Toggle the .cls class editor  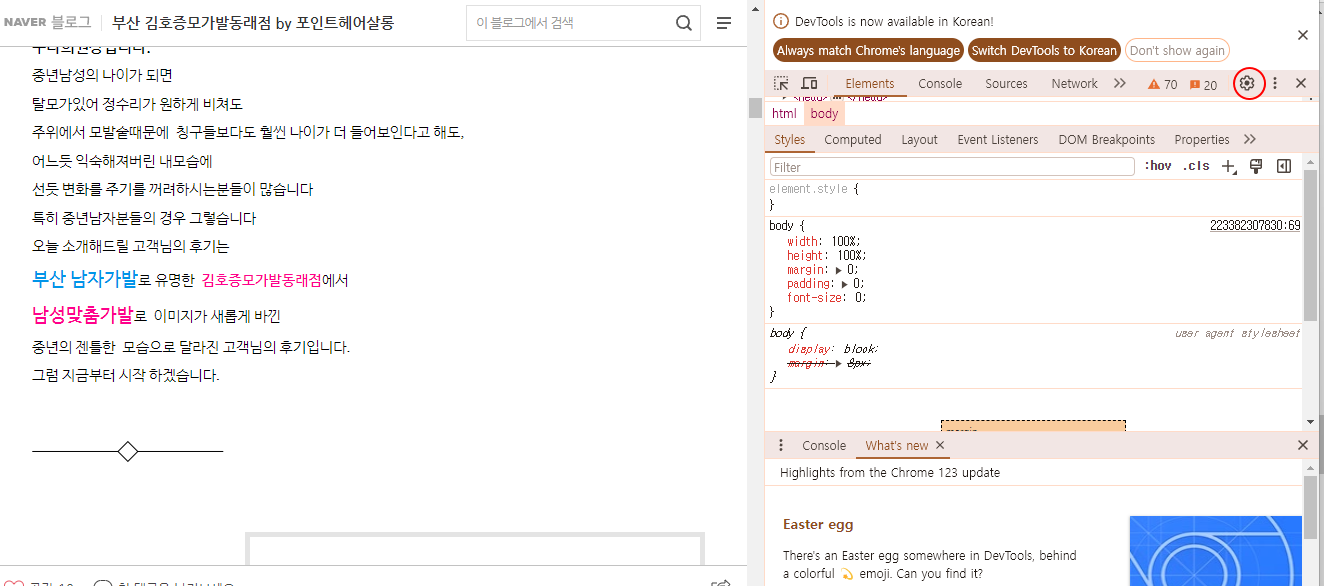1196,166
